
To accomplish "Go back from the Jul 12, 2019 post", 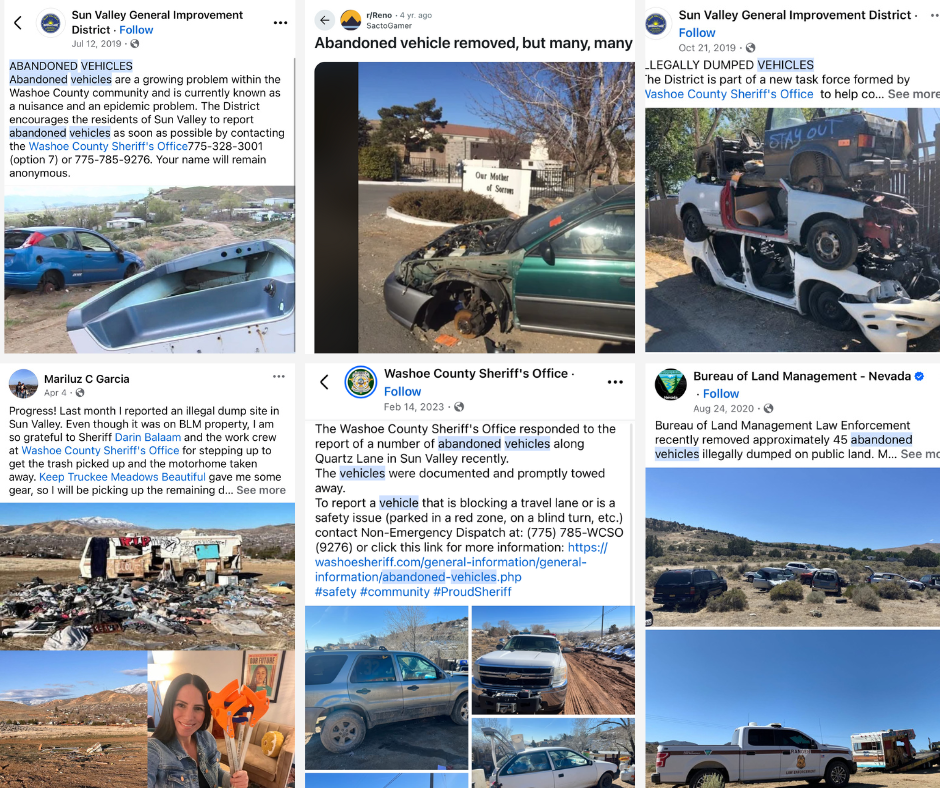I will click(18, 23).
